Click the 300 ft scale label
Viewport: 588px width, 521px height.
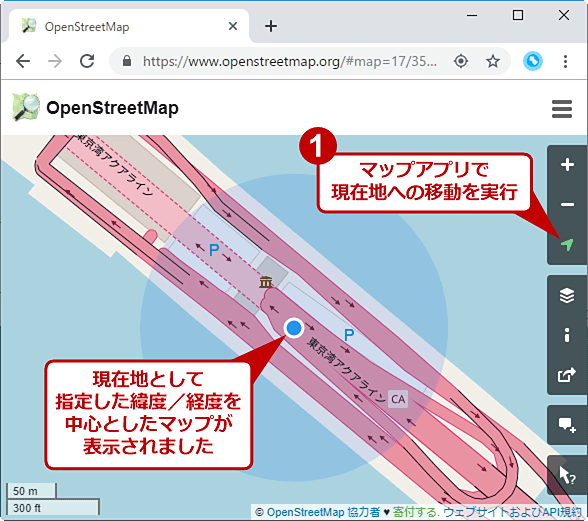coord(27,508)
